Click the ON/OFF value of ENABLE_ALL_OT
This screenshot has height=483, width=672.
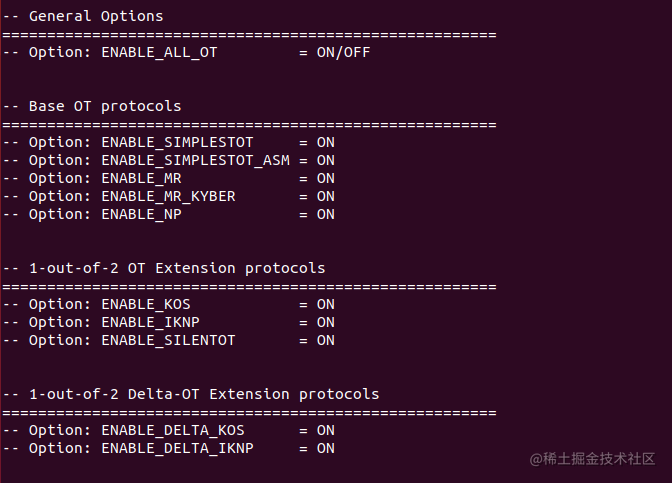343,52
